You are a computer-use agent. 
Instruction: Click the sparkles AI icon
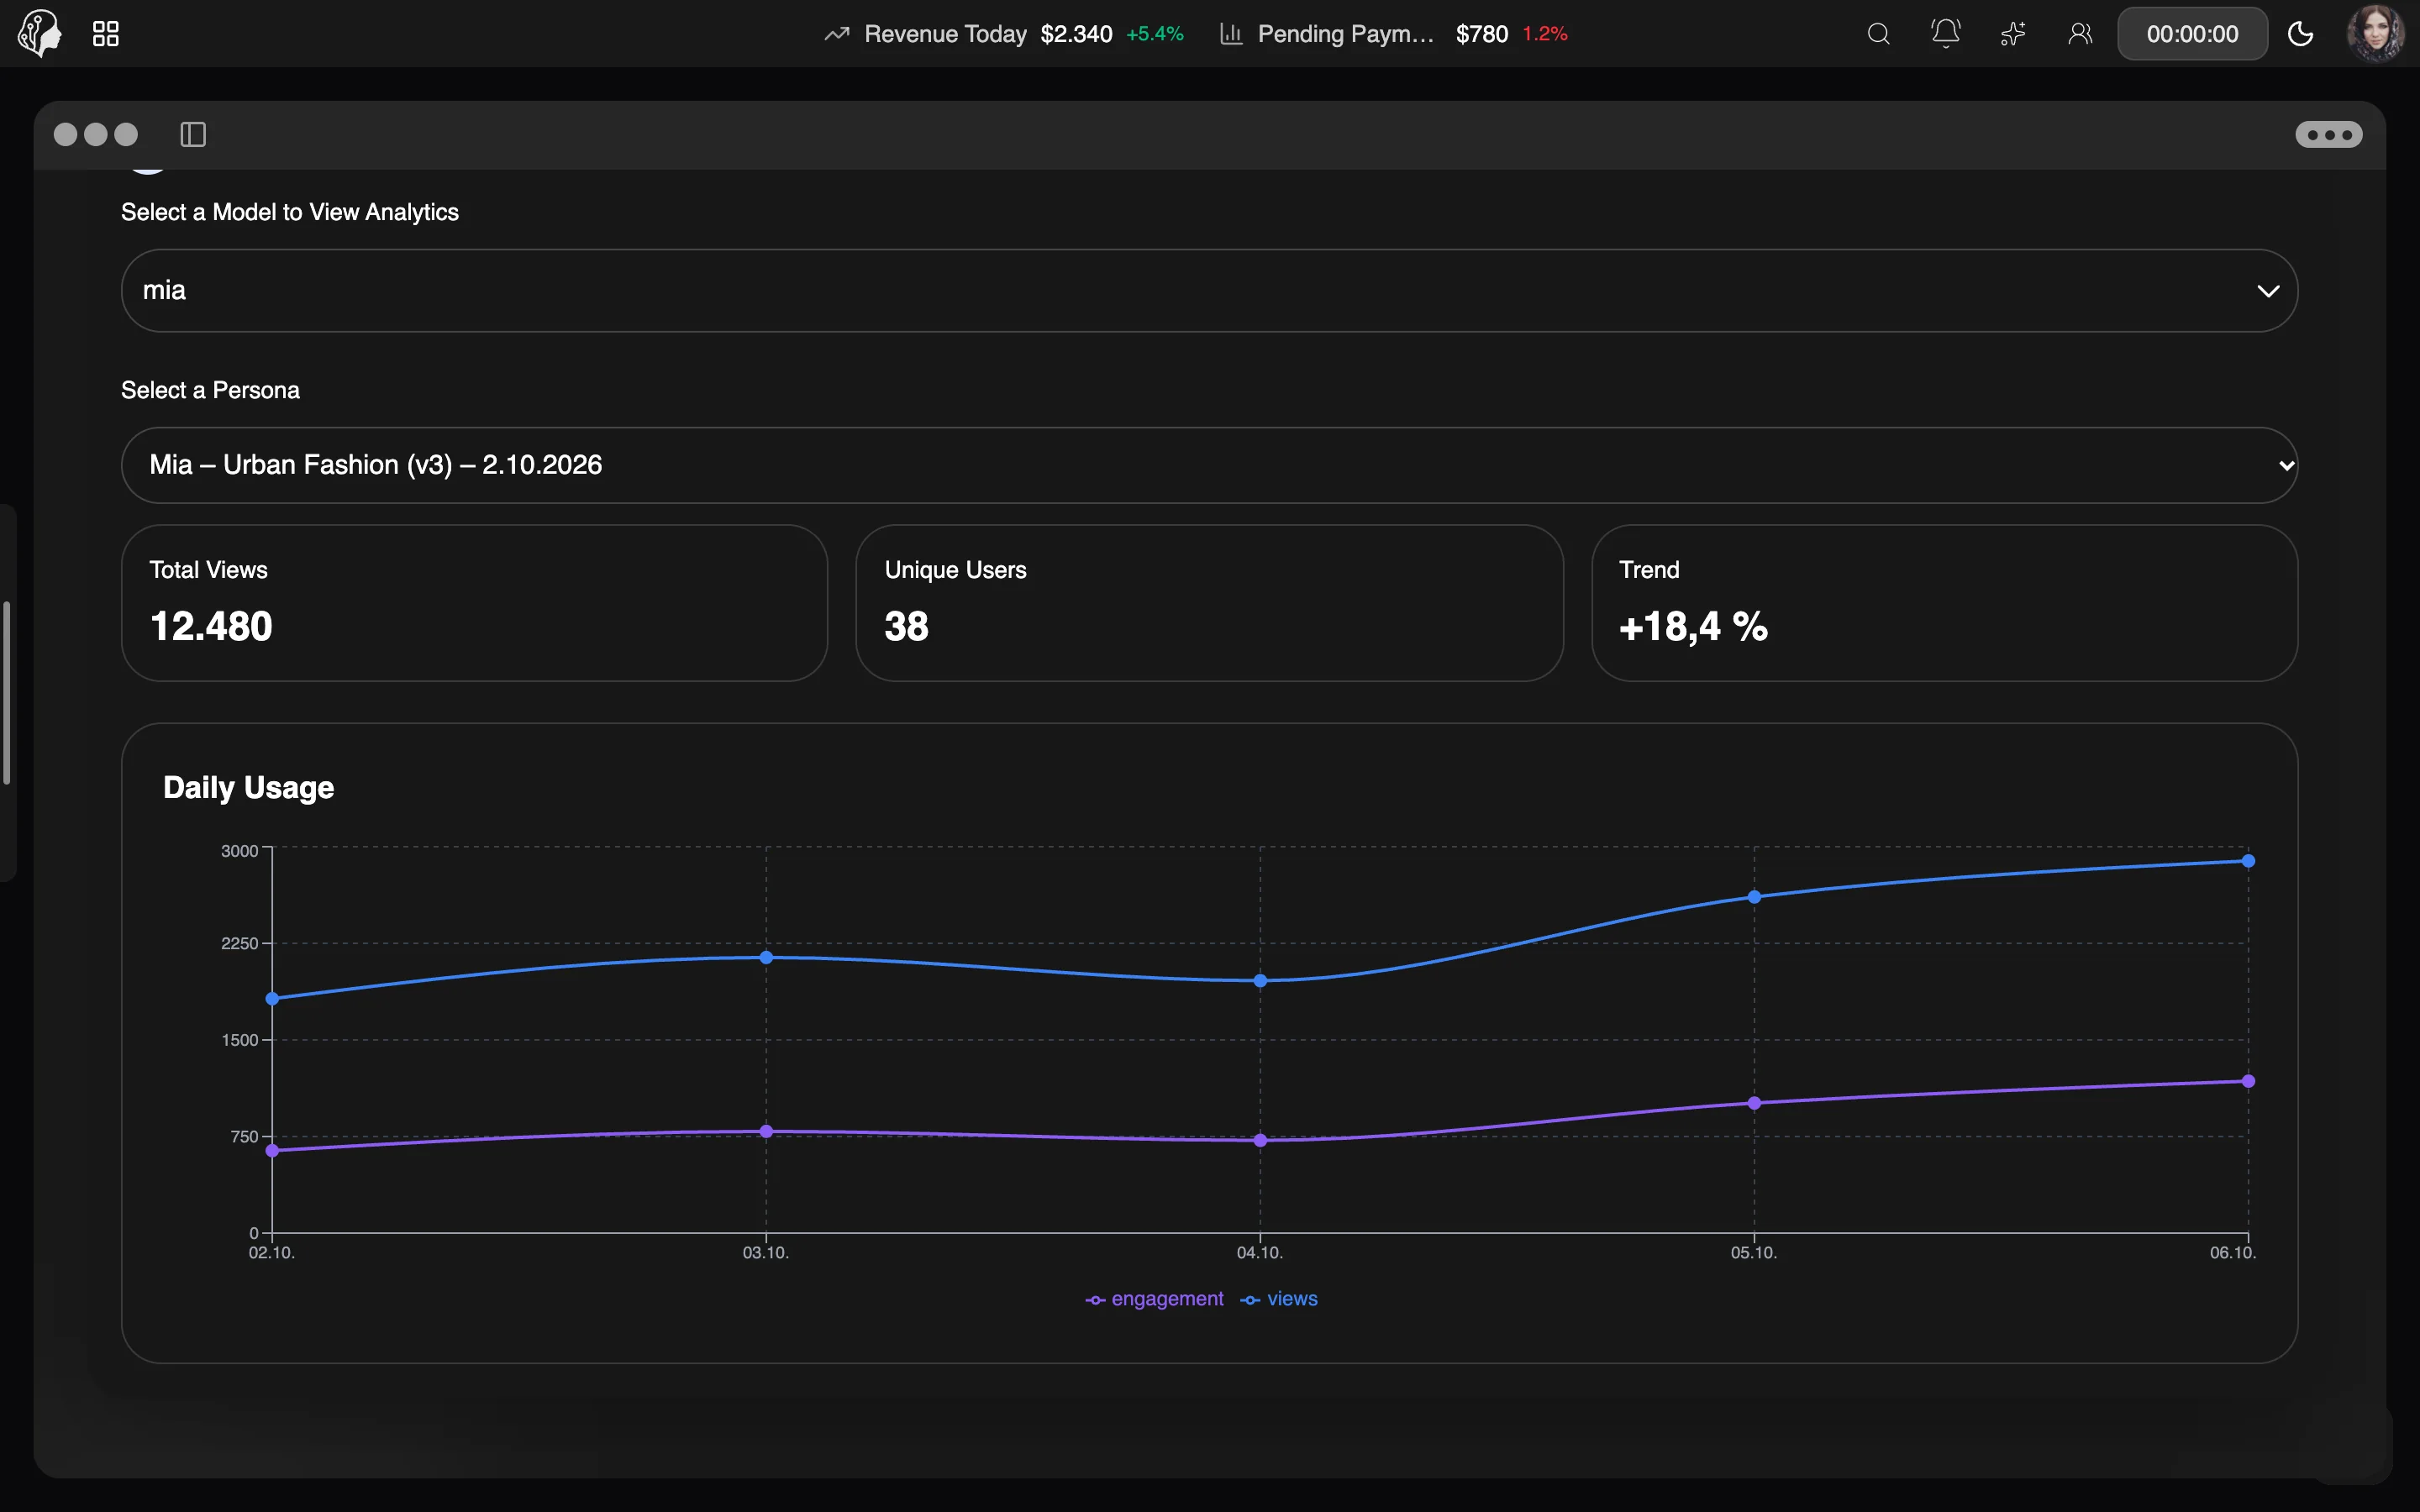[x=2013, y=34]
